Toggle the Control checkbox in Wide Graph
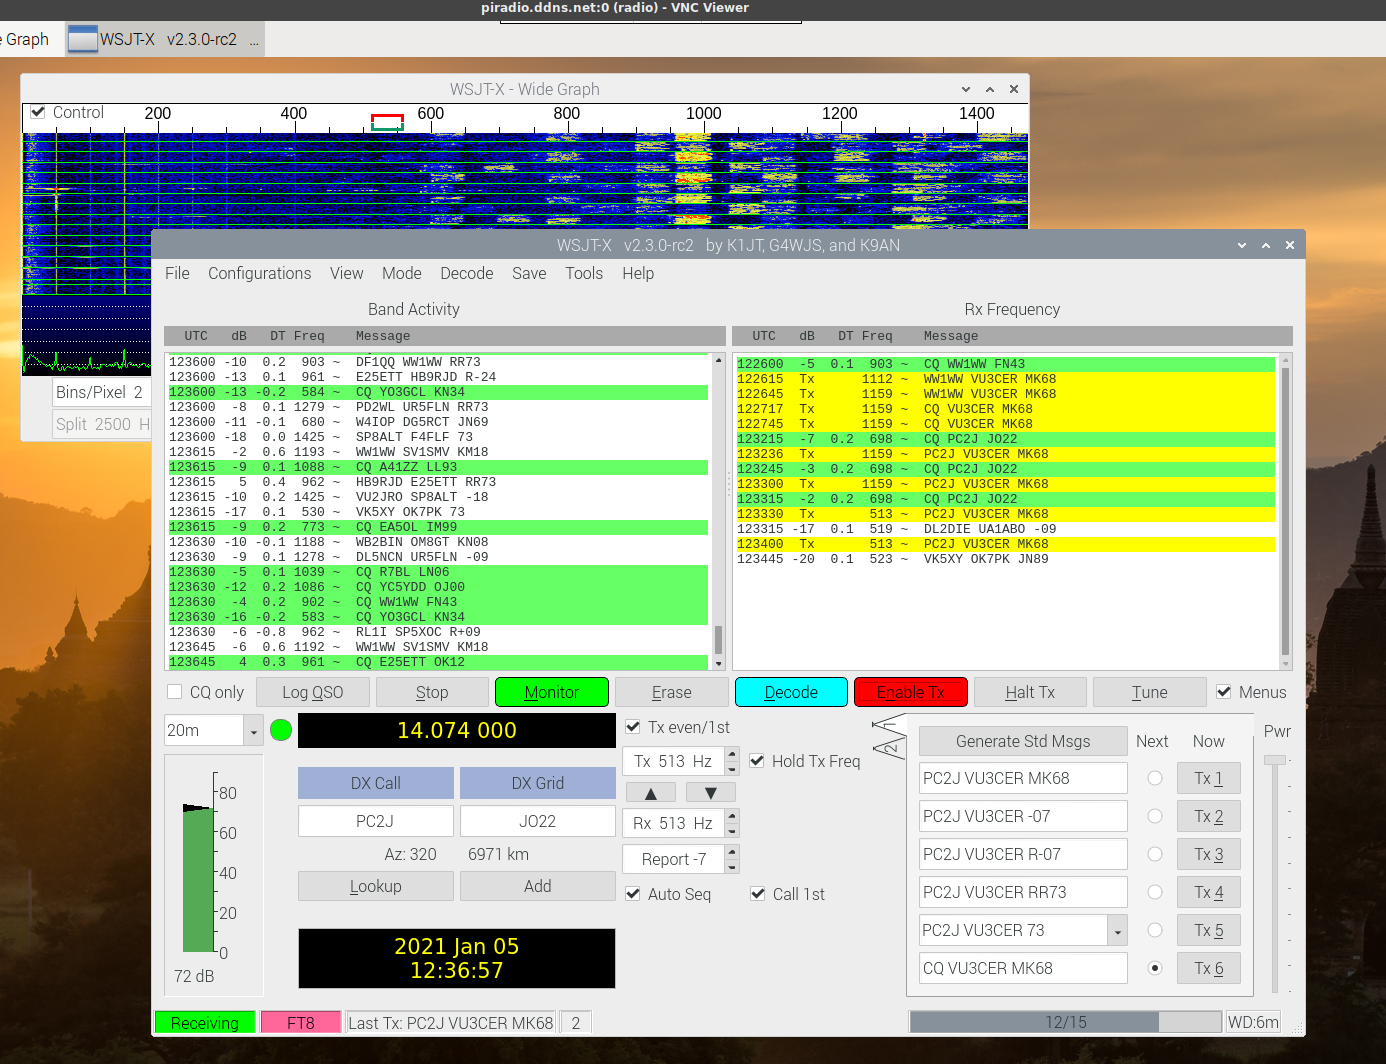The width and height of the screenshot is (1386, 1064). coord(38,112)
